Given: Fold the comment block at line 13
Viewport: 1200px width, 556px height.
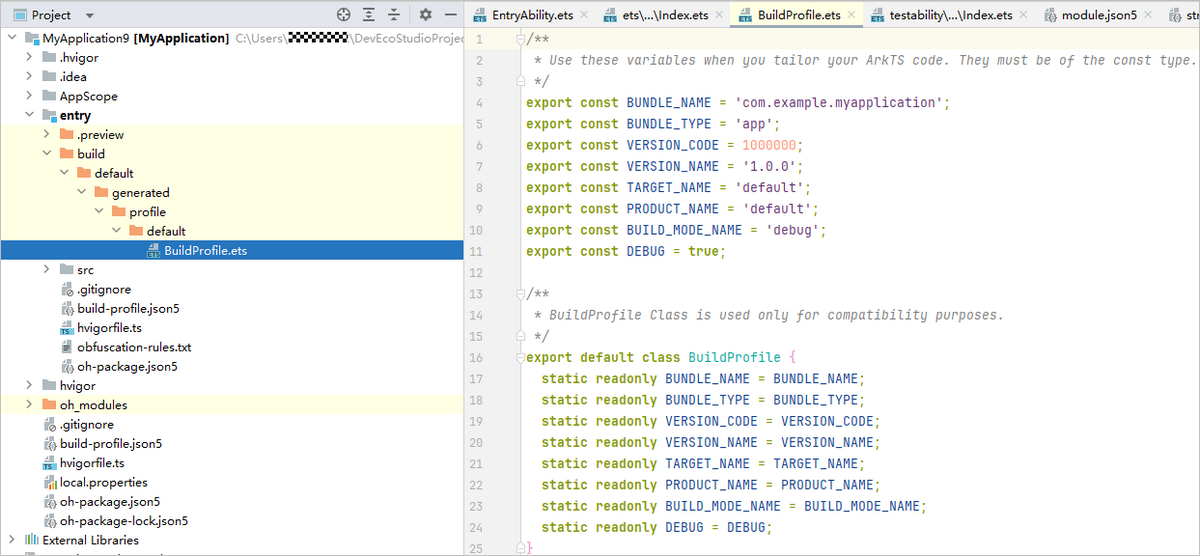Looking at the screenshot, I should [x=518, y=294].
